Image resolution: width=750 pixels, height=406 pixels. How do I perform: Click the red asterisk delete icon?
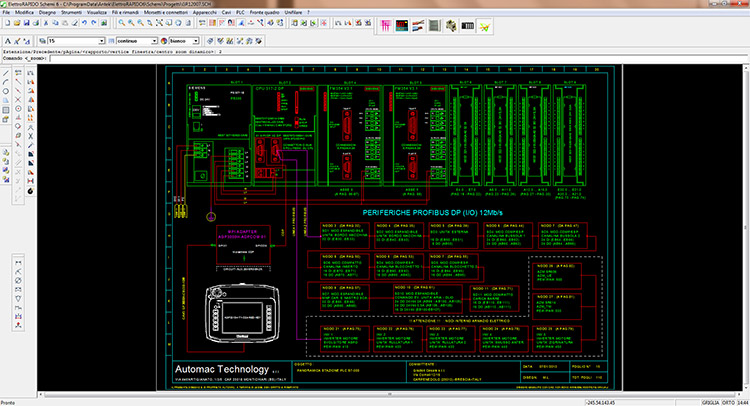click(324, 23)
